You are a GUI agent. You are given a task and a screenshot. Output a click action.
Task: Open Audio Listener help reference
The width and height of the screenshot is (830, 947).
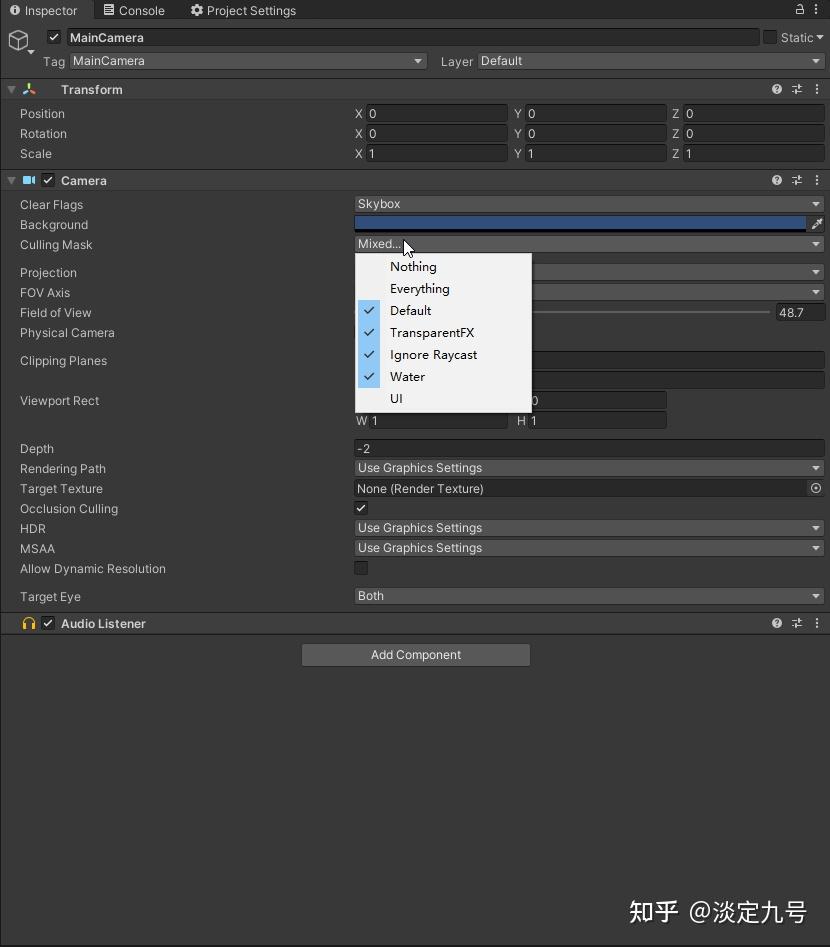click(x=777, y=623)
